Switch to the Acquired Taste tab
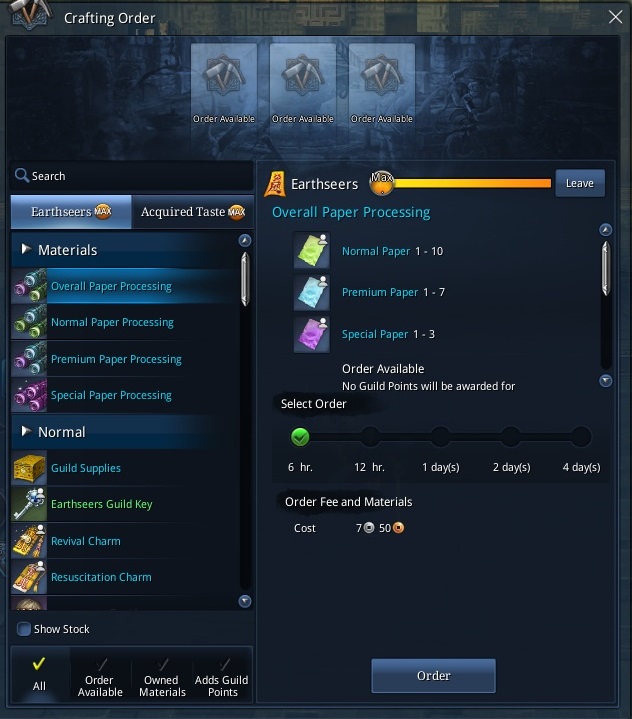632x719 pixels. 193,212
